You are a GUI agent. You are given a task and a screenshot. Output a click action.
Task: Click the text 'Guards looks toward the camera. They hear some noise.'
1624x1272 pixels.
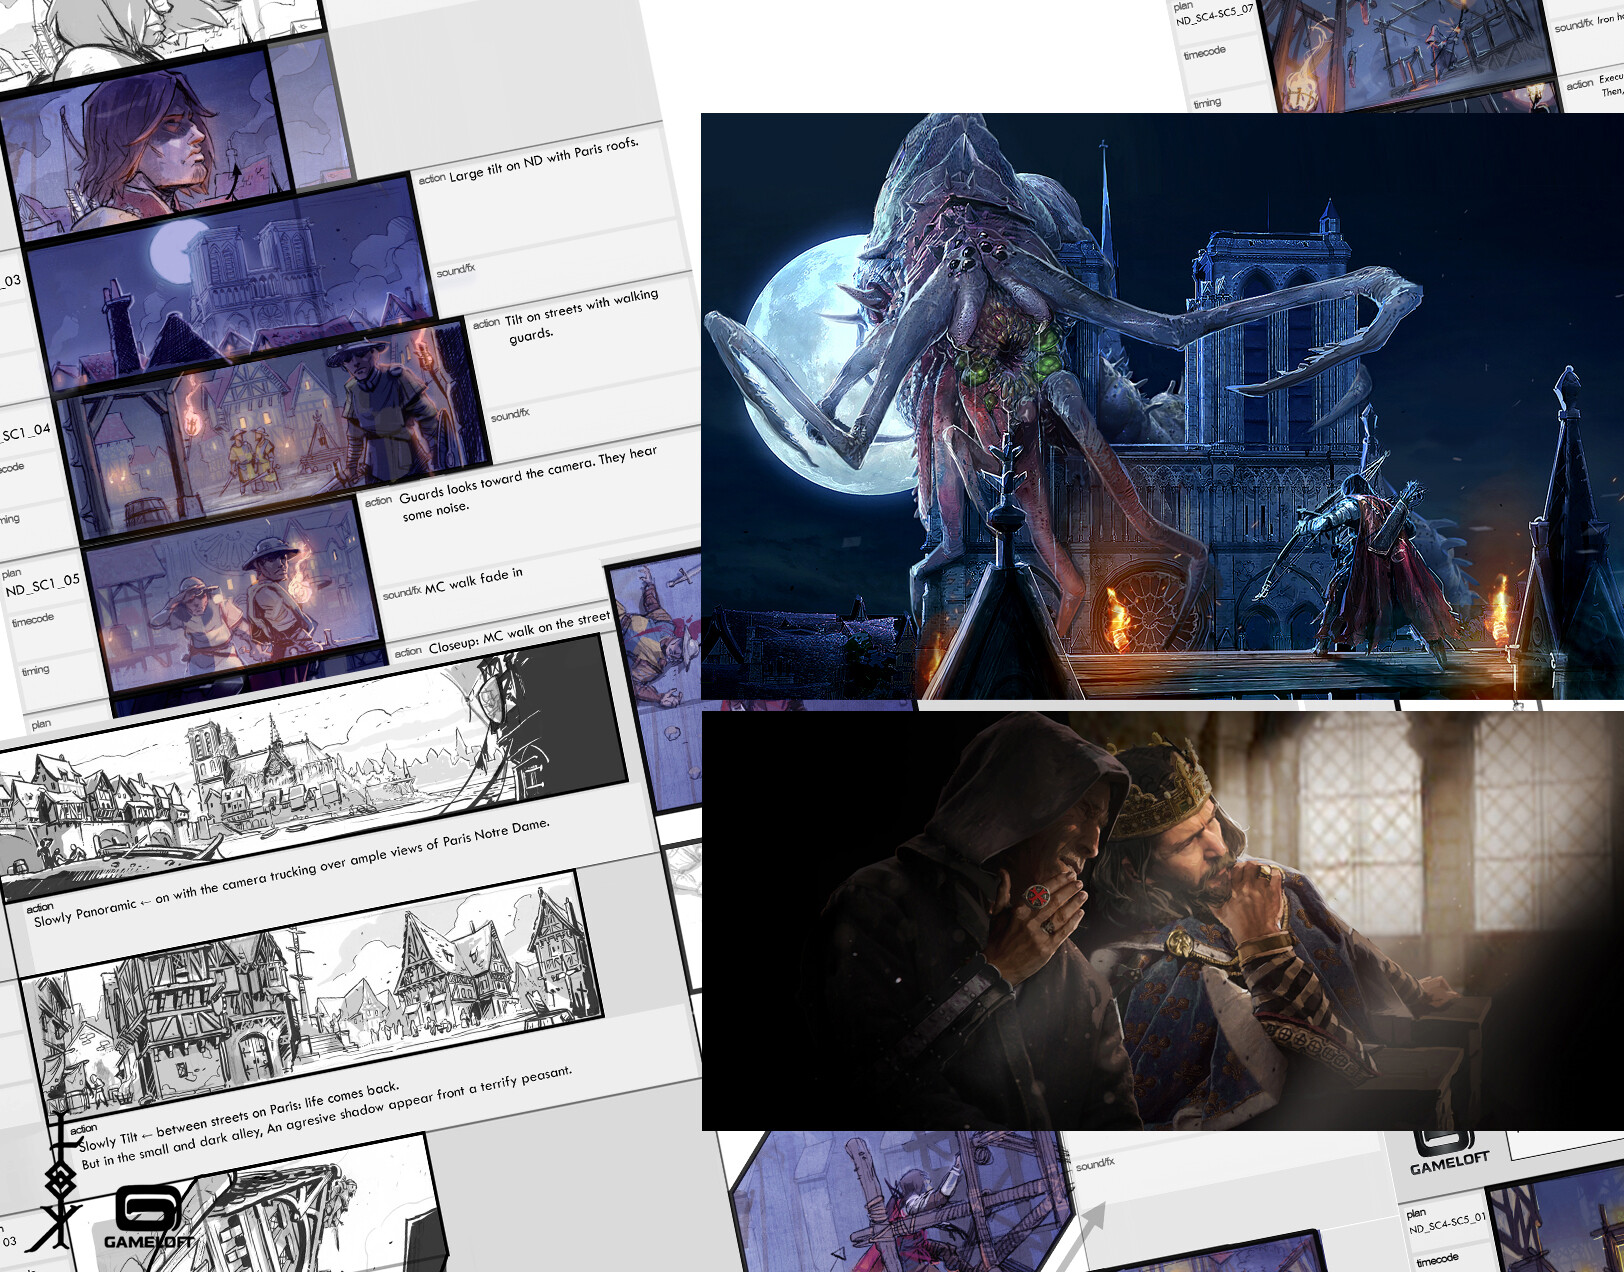point(528,484)
